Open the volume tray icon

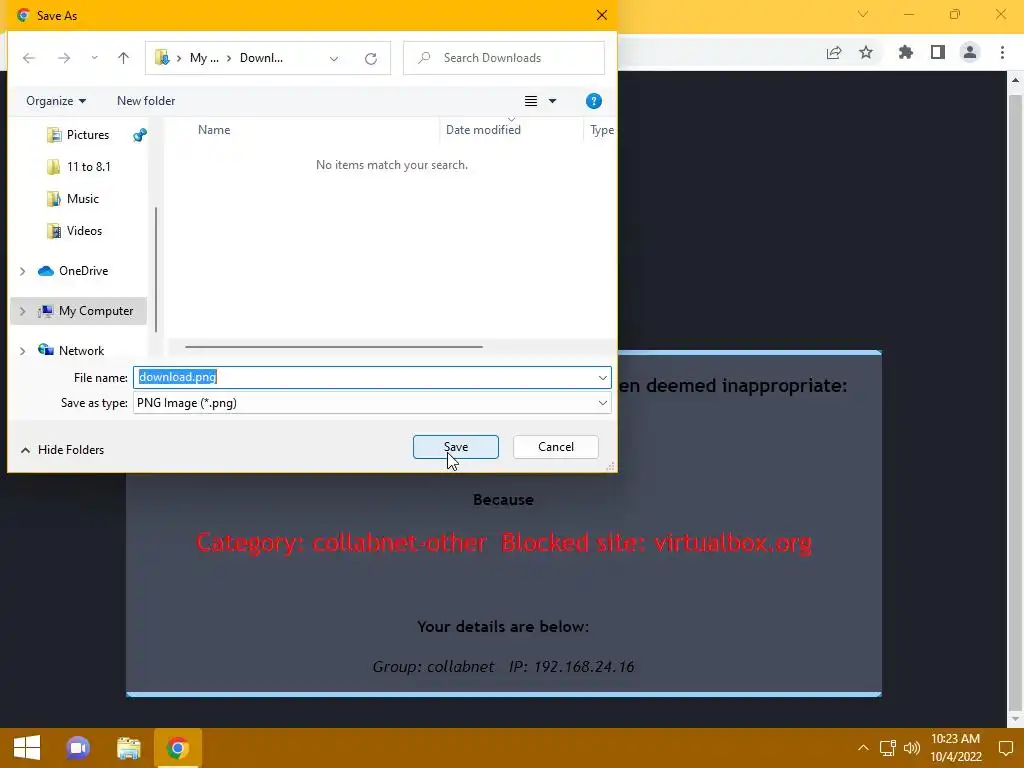tap(912, 748)
